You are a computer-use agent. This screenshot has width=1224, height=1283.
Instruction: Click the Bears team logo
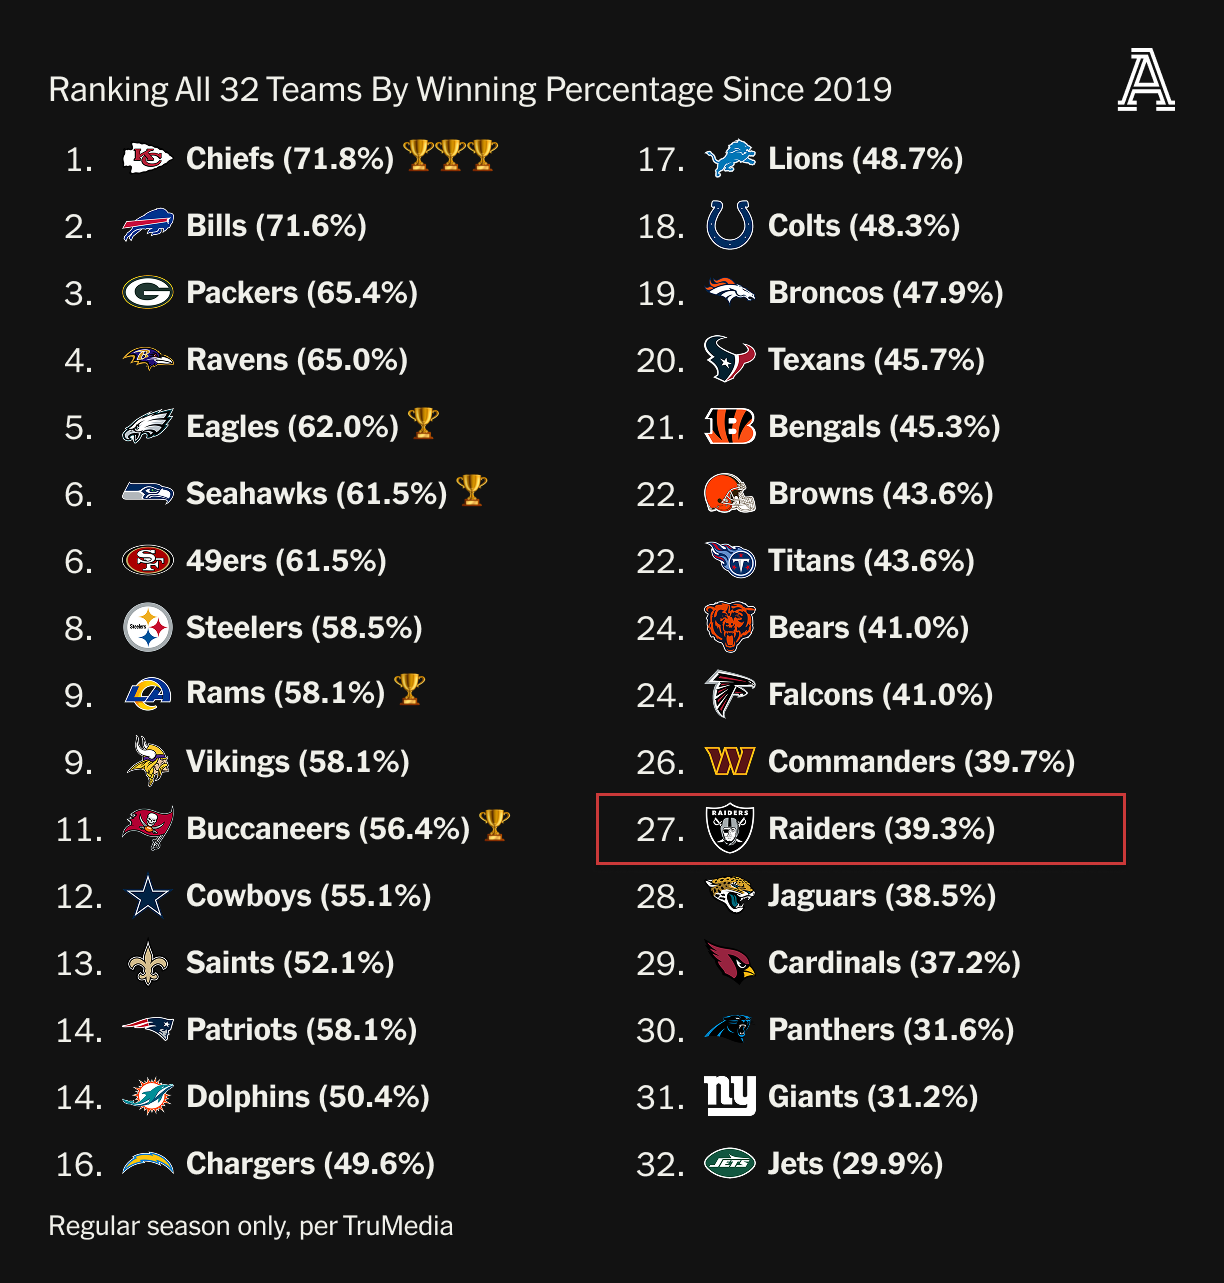[x=729, y=627]
